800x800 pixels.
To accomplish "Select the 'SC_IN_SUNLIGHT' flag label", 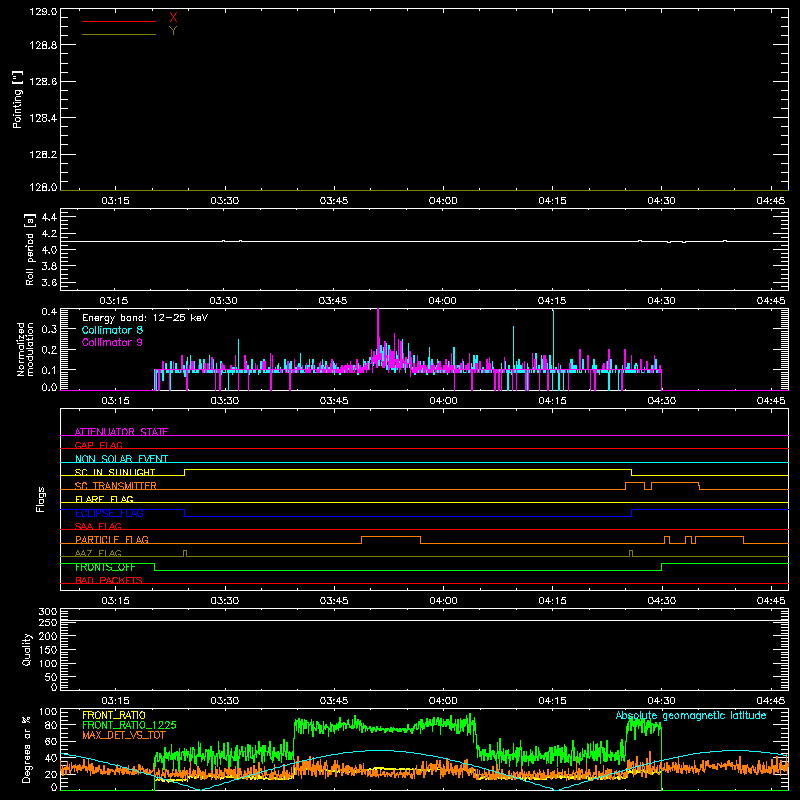I will (115, 472).
